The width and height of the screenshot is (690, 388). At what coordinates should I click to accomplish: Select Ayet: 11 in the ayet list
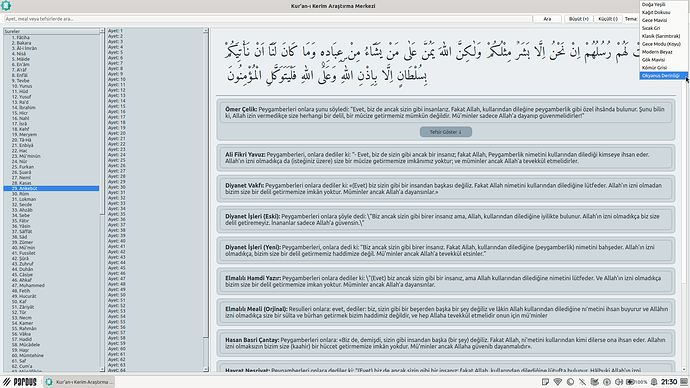[117, 84]
